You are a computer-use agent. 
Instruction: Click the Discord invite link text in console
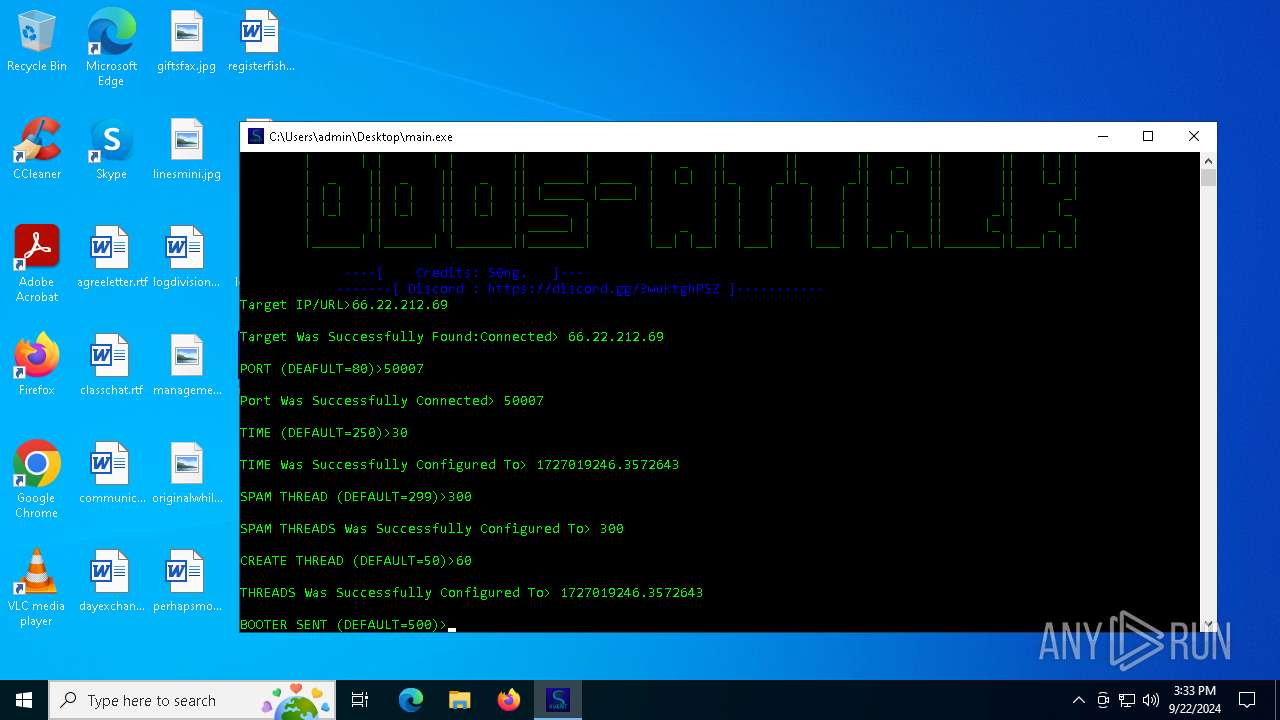point(603,289)
